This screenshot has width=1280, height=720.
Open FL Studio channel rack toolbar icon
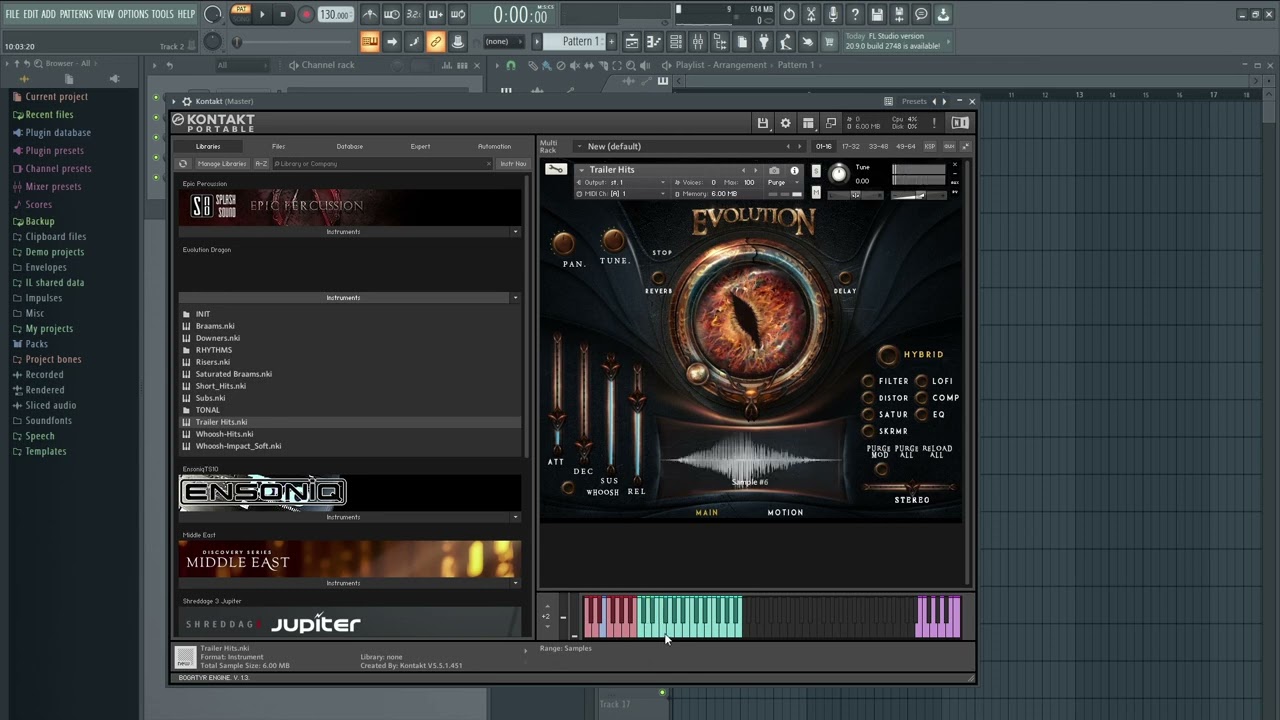676,41
